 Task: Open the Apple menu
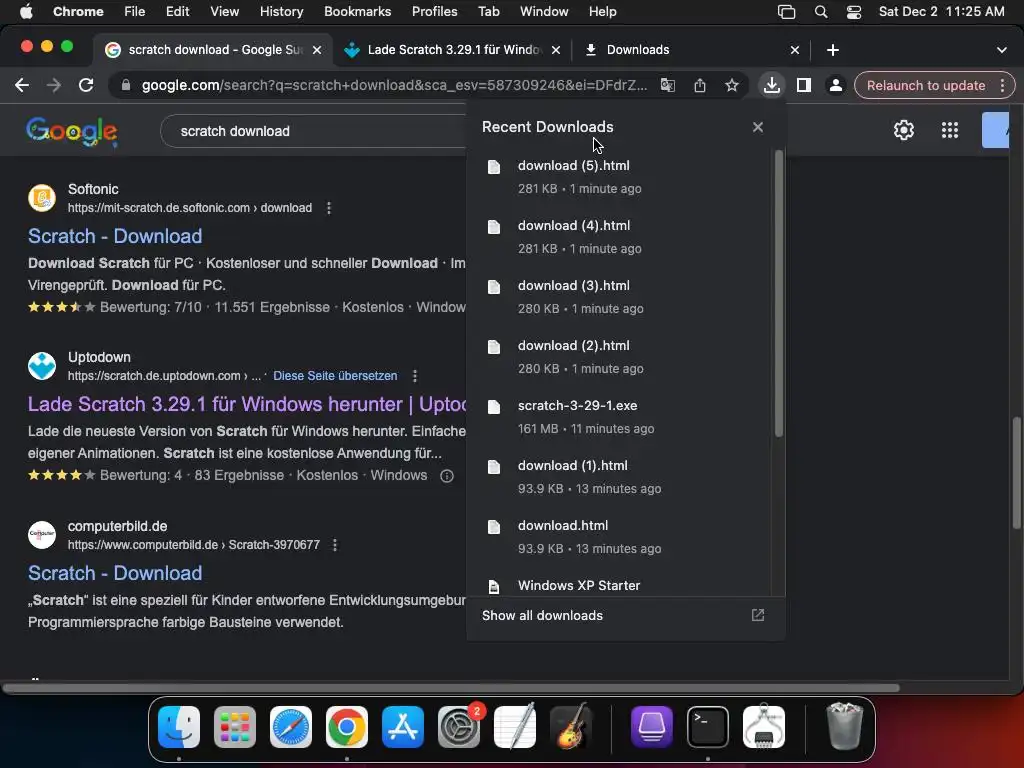(x=26, y=12)
